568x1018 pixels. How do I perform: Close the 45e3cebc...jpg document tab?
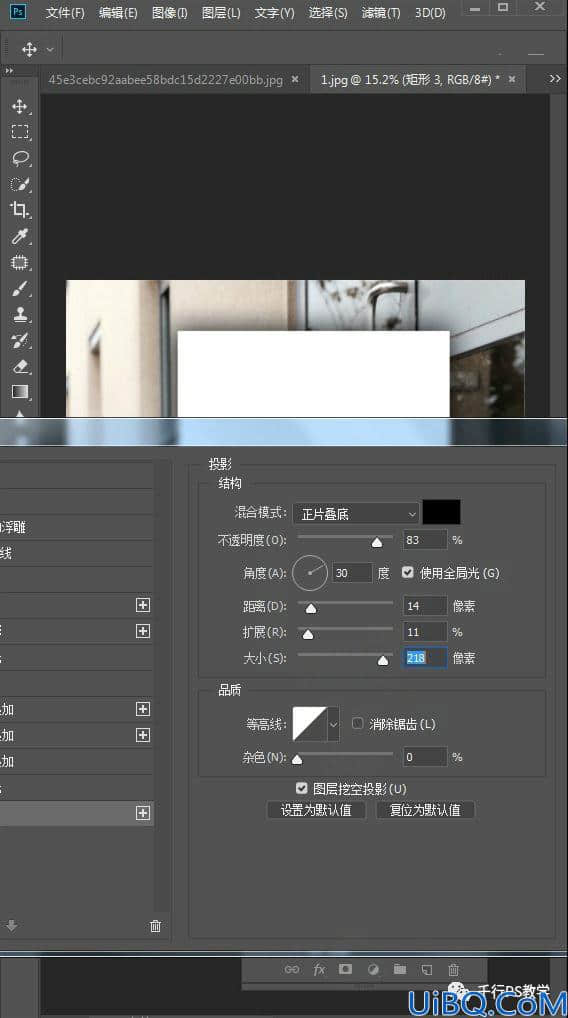(x=295, y=79)
